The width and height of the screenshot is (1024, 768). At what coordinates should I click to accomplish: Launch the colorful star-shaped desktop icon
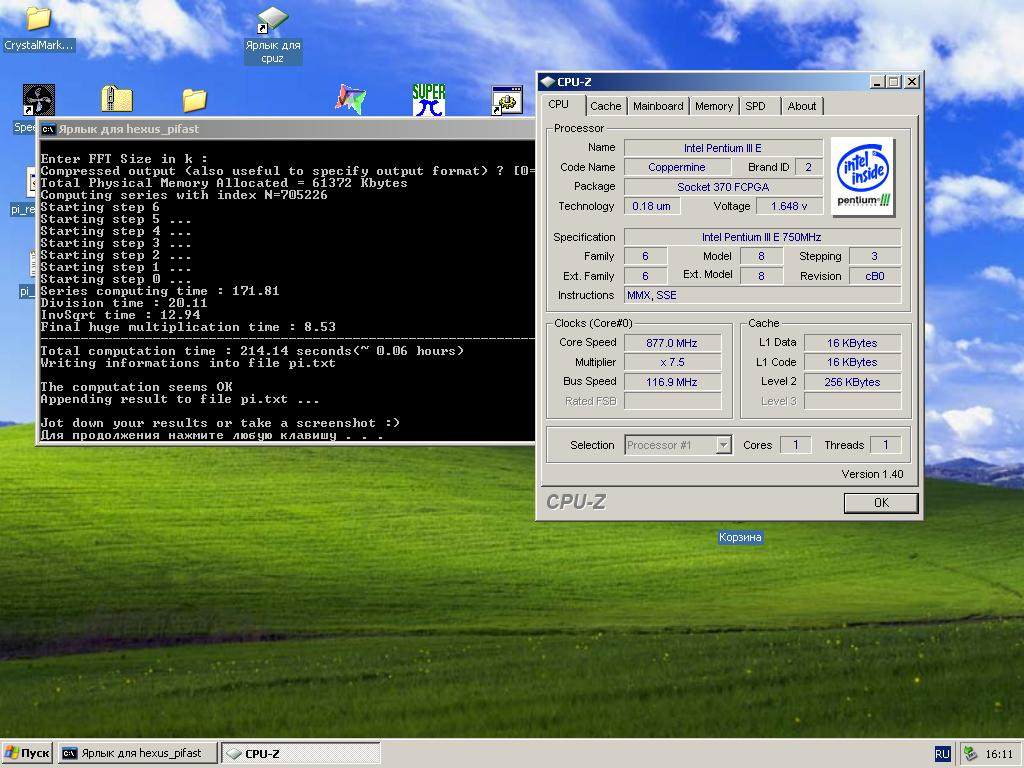pyautogui.click(x=351, y=99)
